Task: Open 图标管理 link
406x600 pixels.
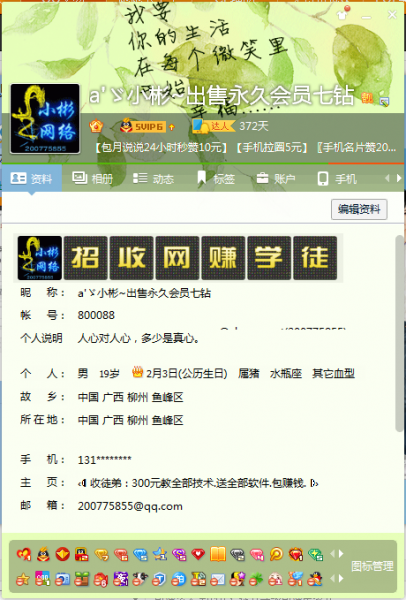Action: click(372, 566)
